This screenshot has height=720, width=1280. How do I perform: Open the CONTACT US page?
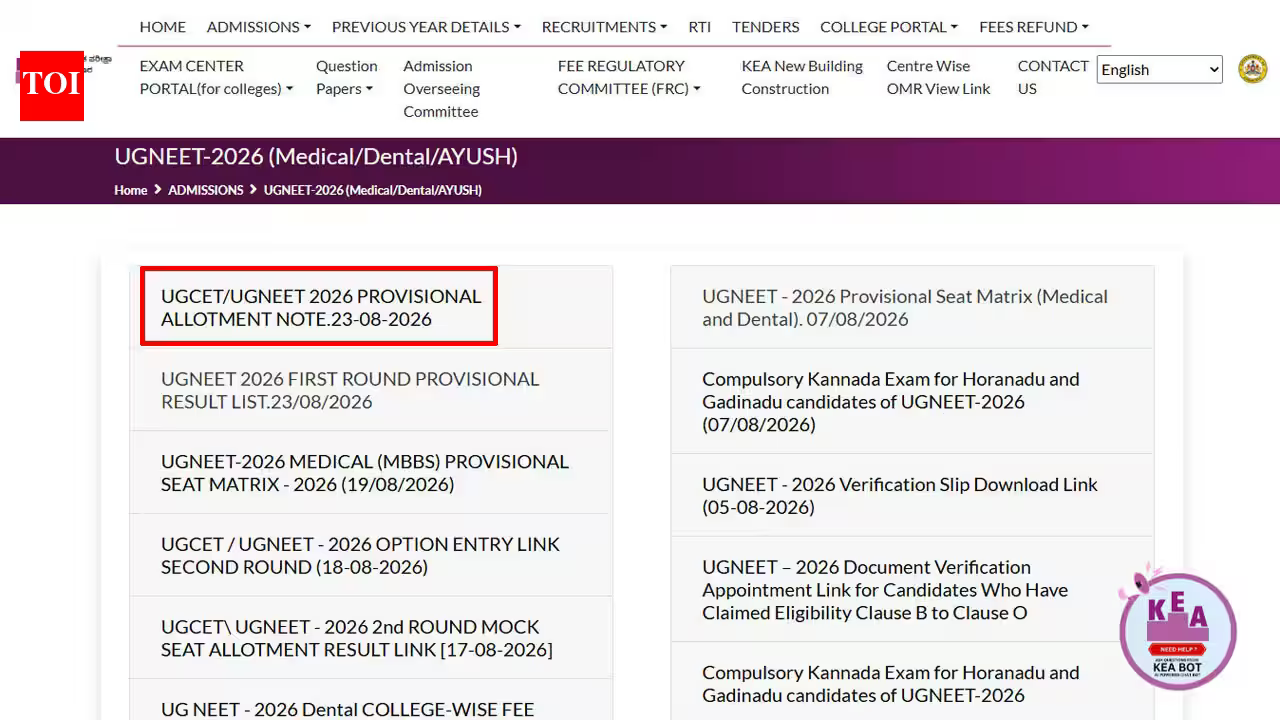point(1053,77)
